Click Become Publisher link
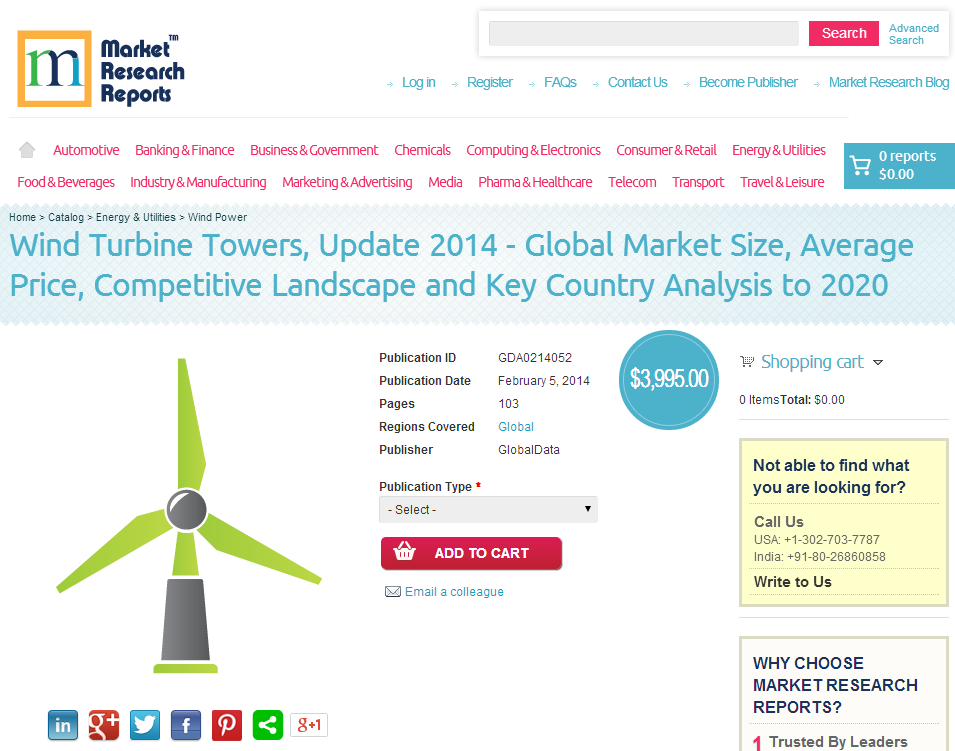The image size is (955, 751). pyautogui.click(x=748, y=82)
